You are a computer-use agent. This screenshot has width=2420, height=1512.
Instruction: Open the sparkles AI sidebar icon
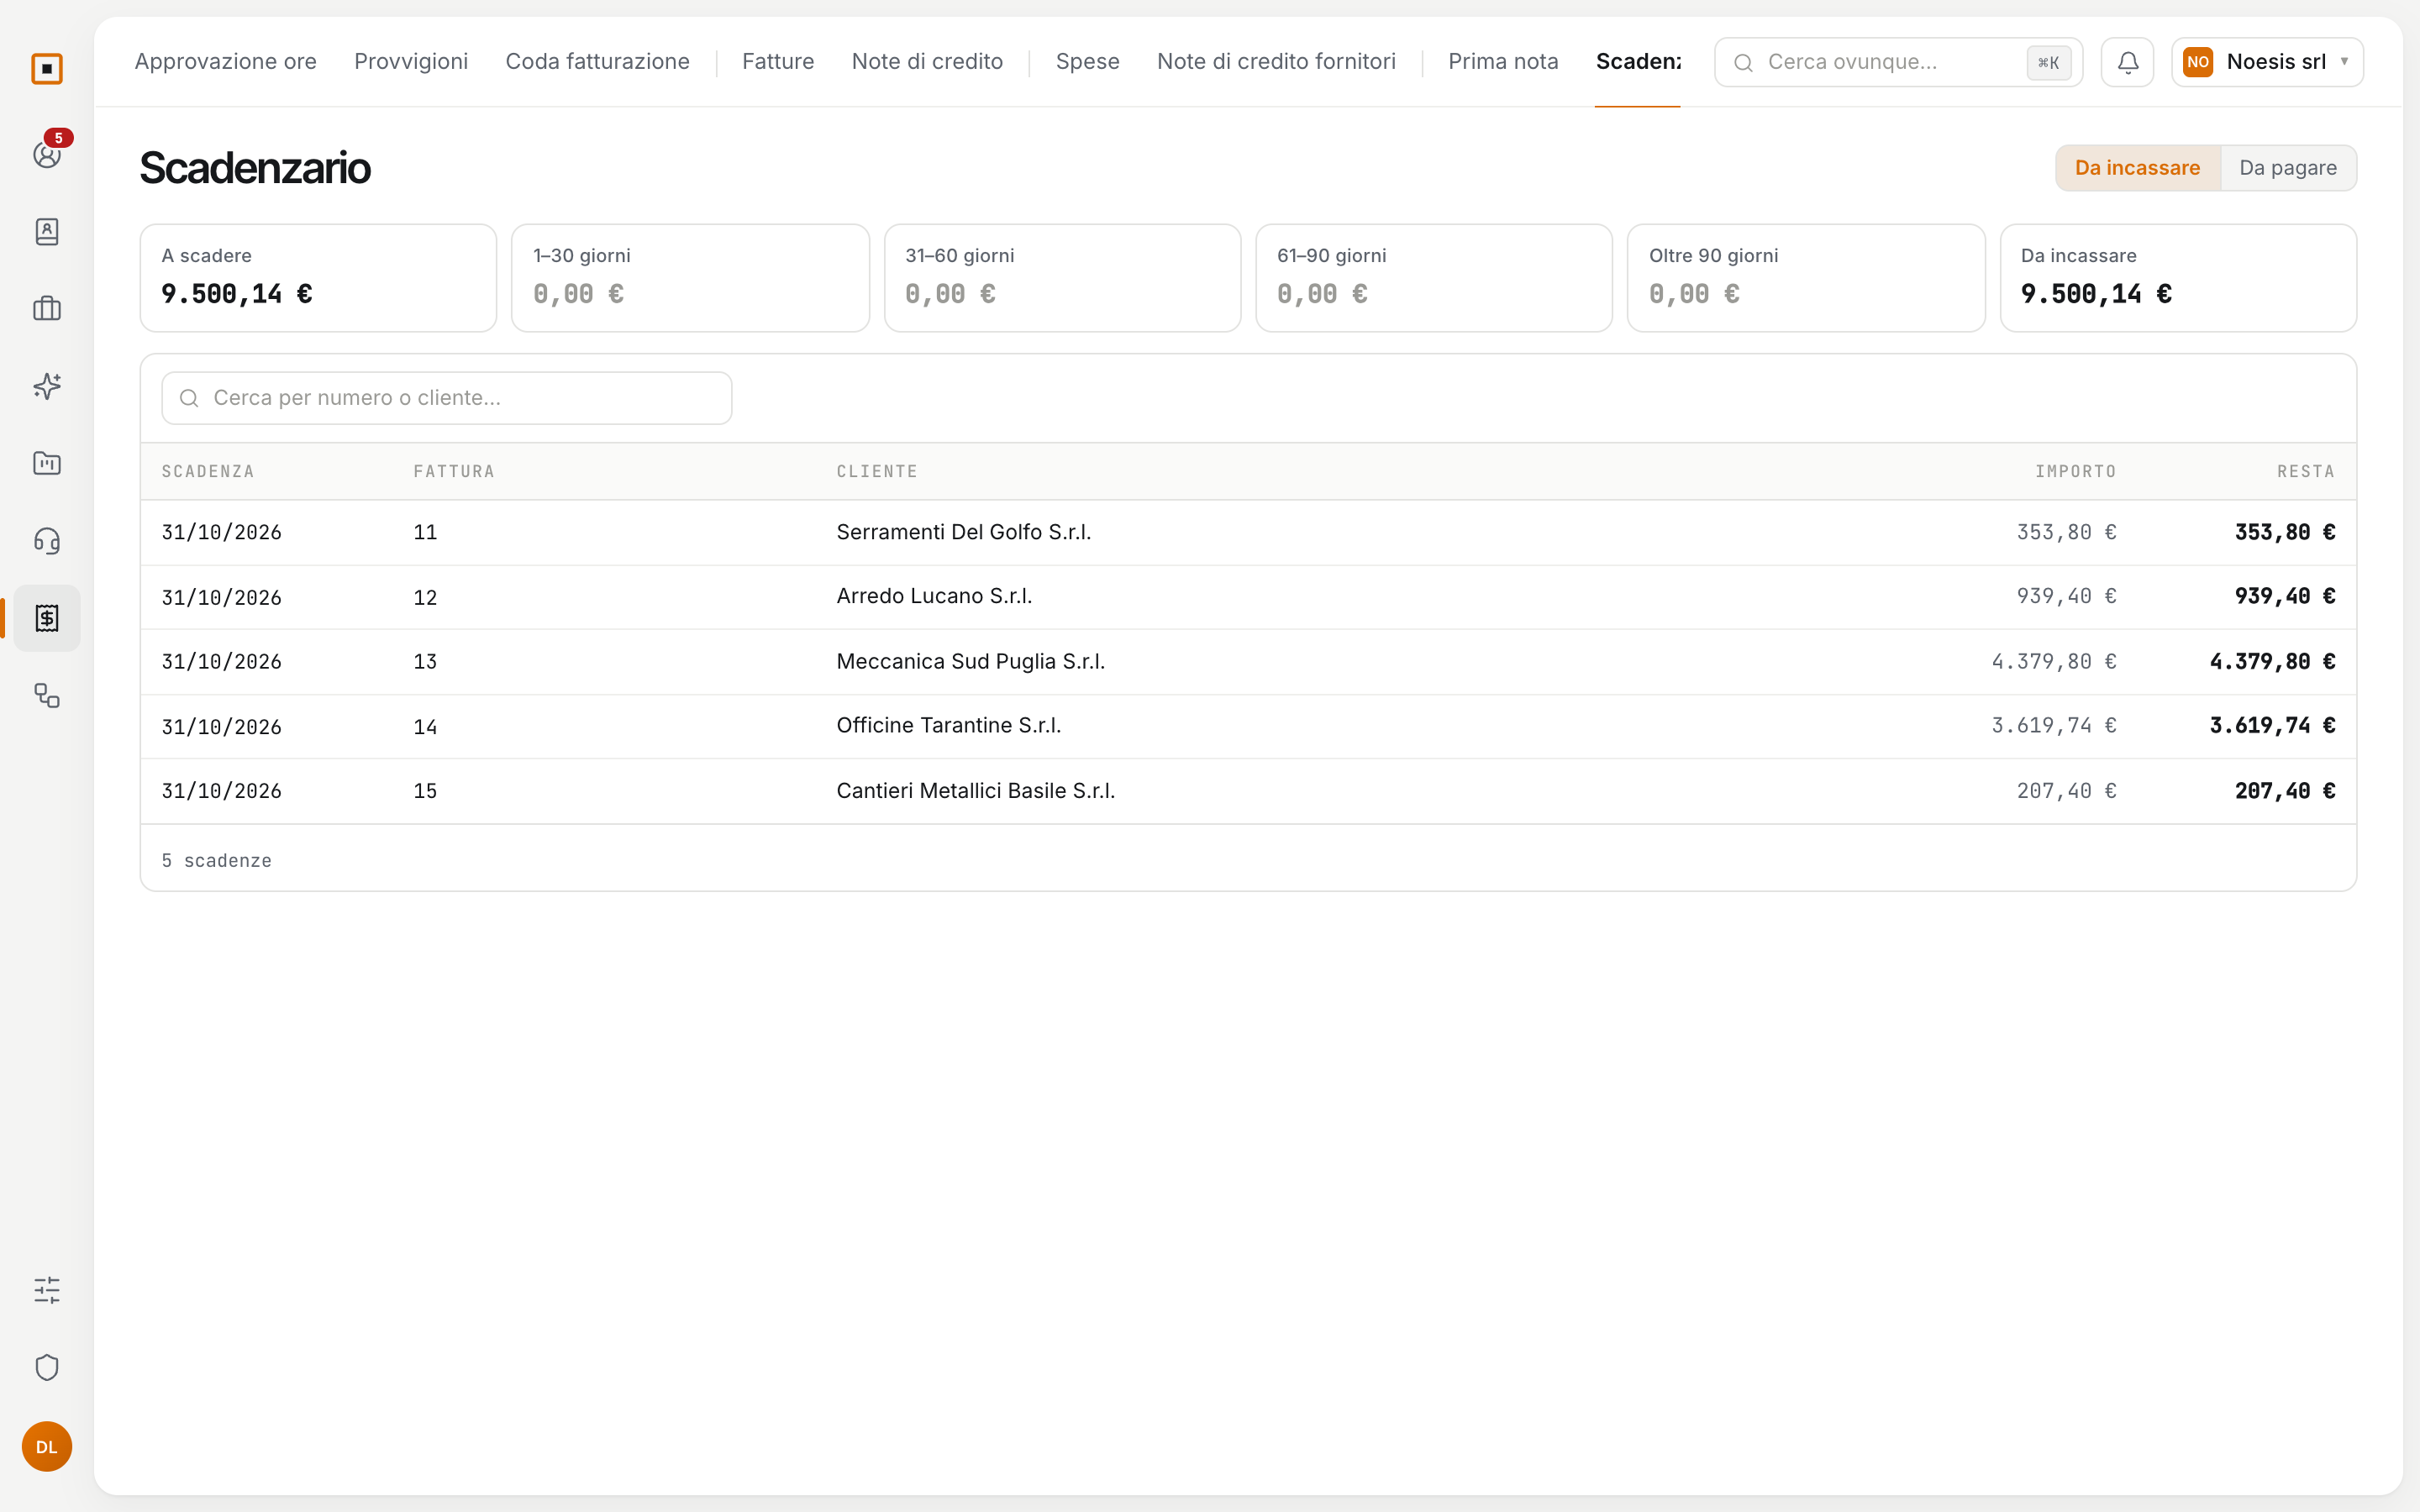(47, 386)
